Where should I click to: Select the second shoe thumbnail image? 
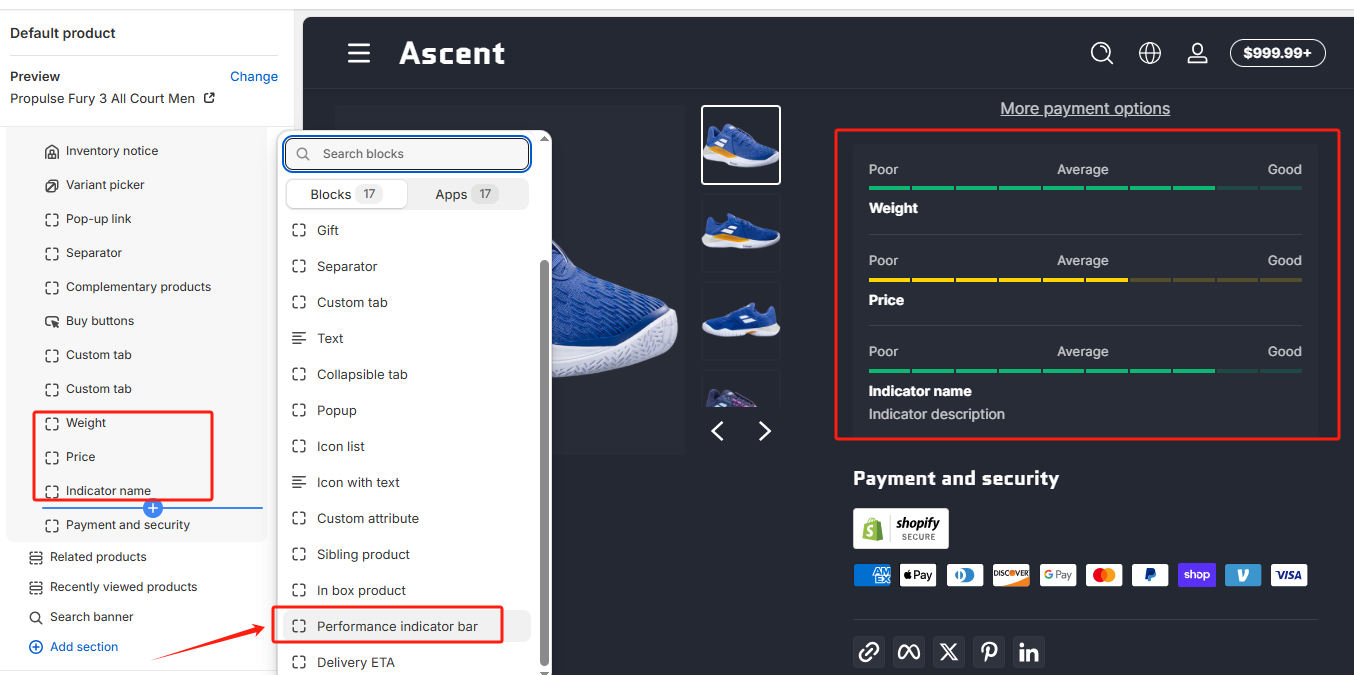(x=741, y=233)
